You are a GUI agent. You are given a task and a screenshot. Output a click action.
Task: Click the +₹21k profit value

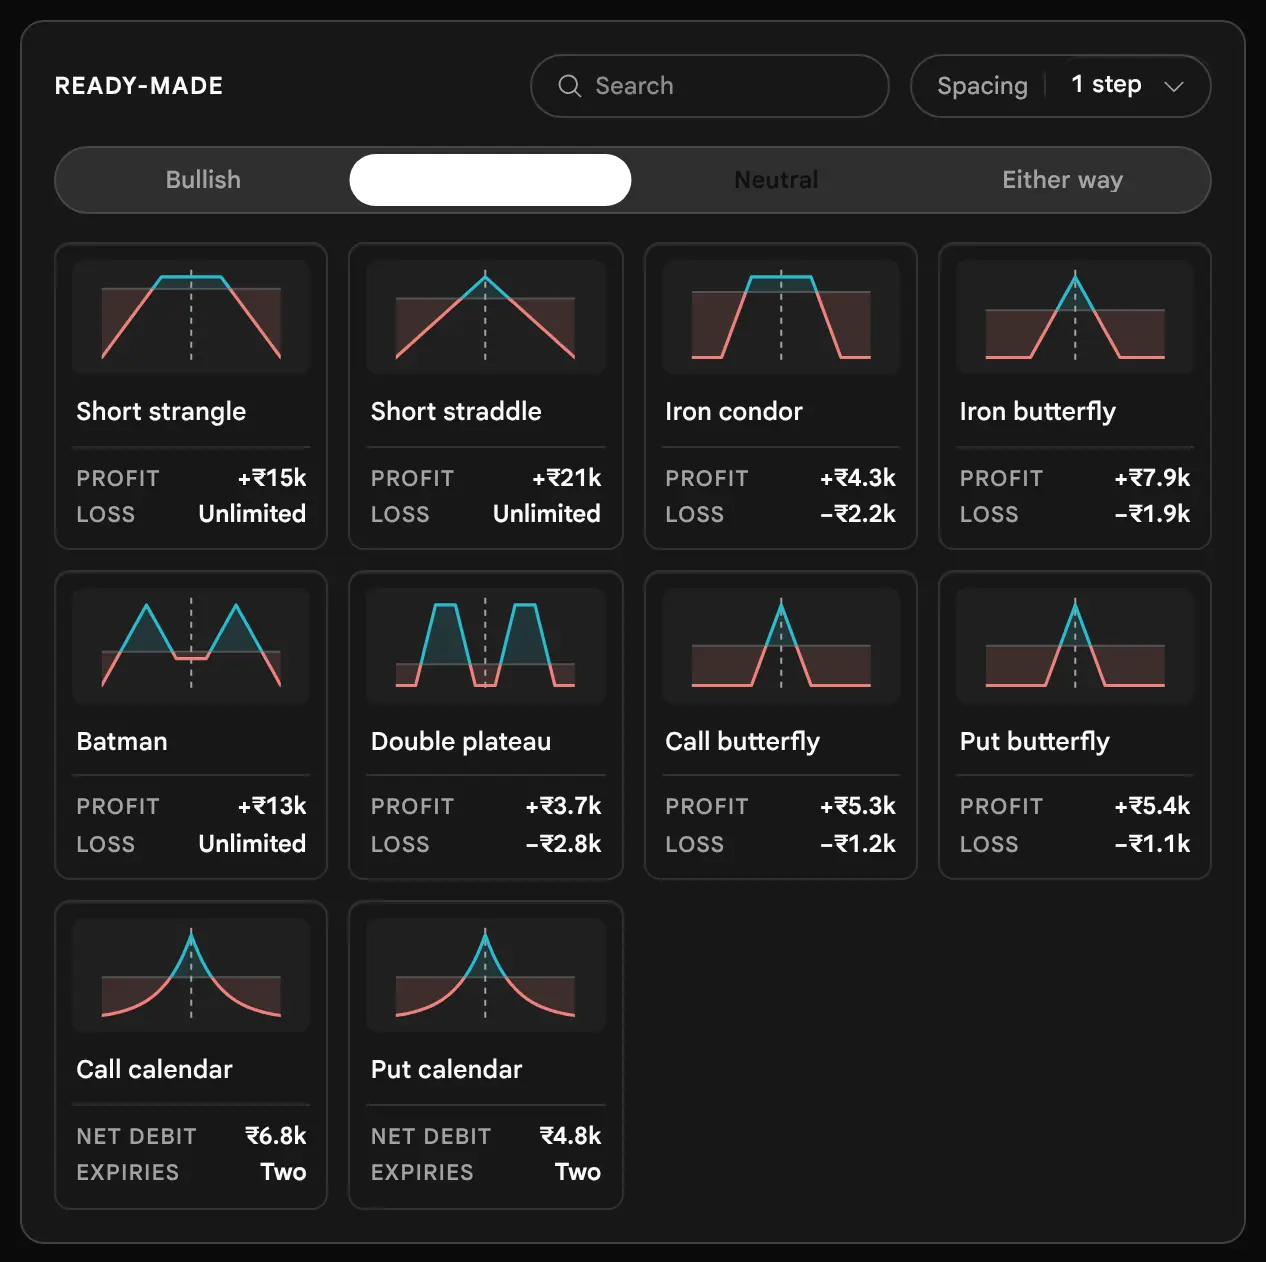[567, 478]
